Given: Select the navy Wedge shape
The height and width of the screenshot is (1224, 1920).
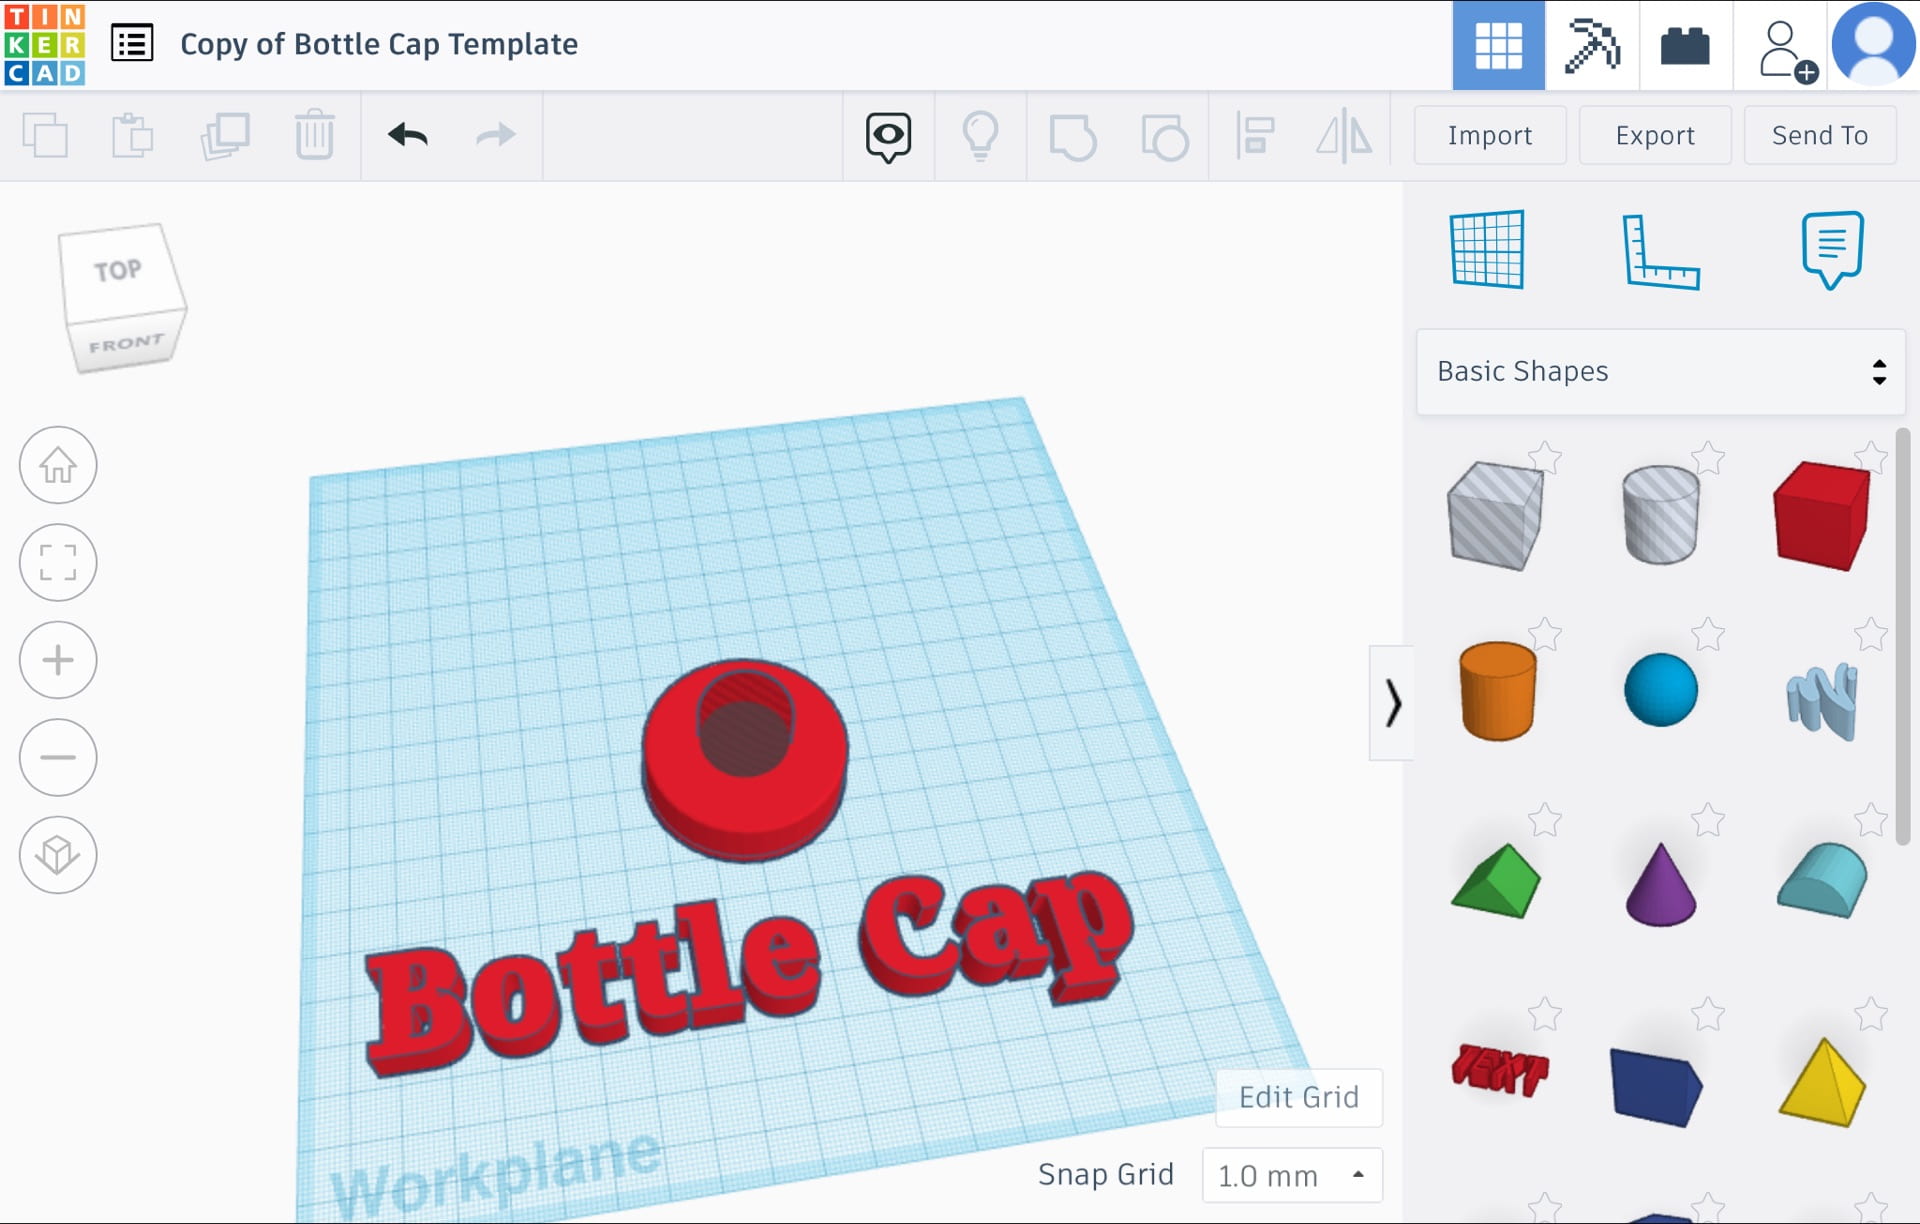Looking at the screenshot, I should point(1657,1087).
